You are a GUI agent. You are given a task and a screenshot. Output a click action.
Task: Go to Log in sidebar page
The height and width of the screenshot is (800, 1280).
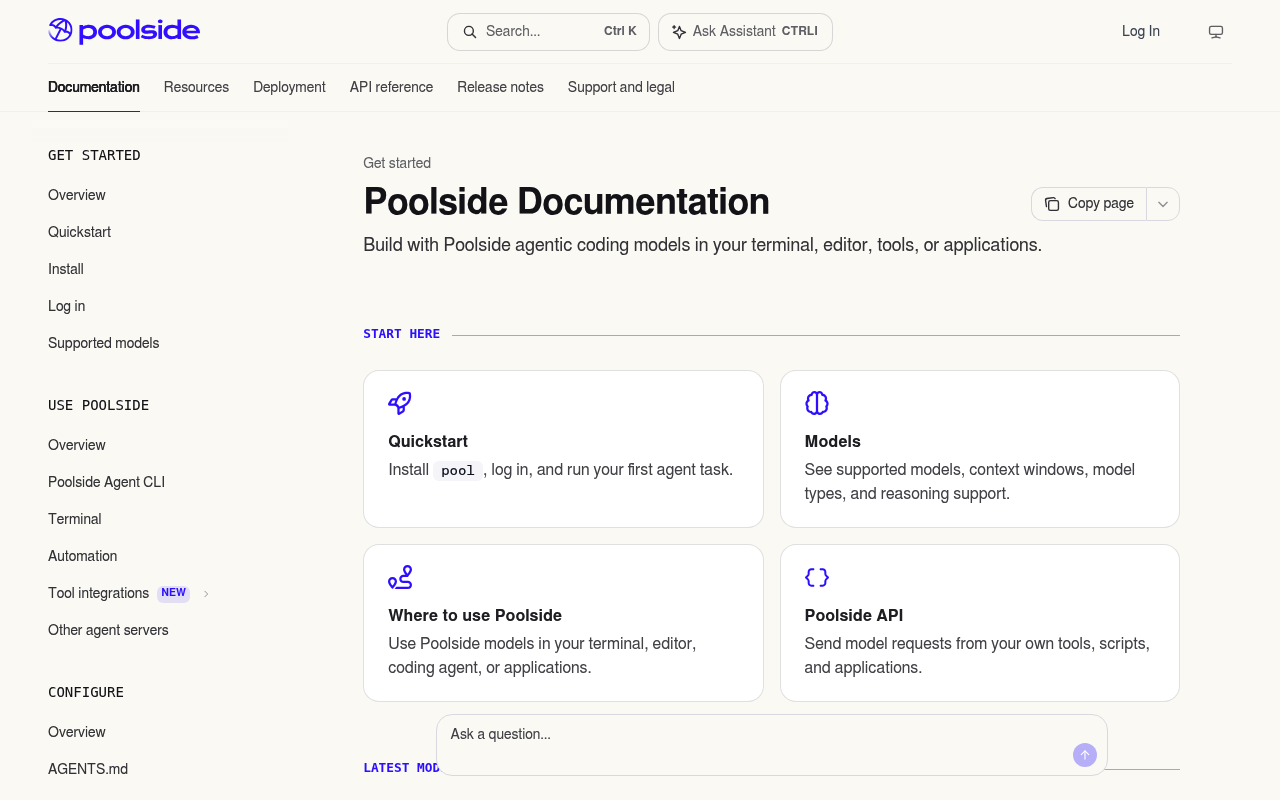coord(66,306)
